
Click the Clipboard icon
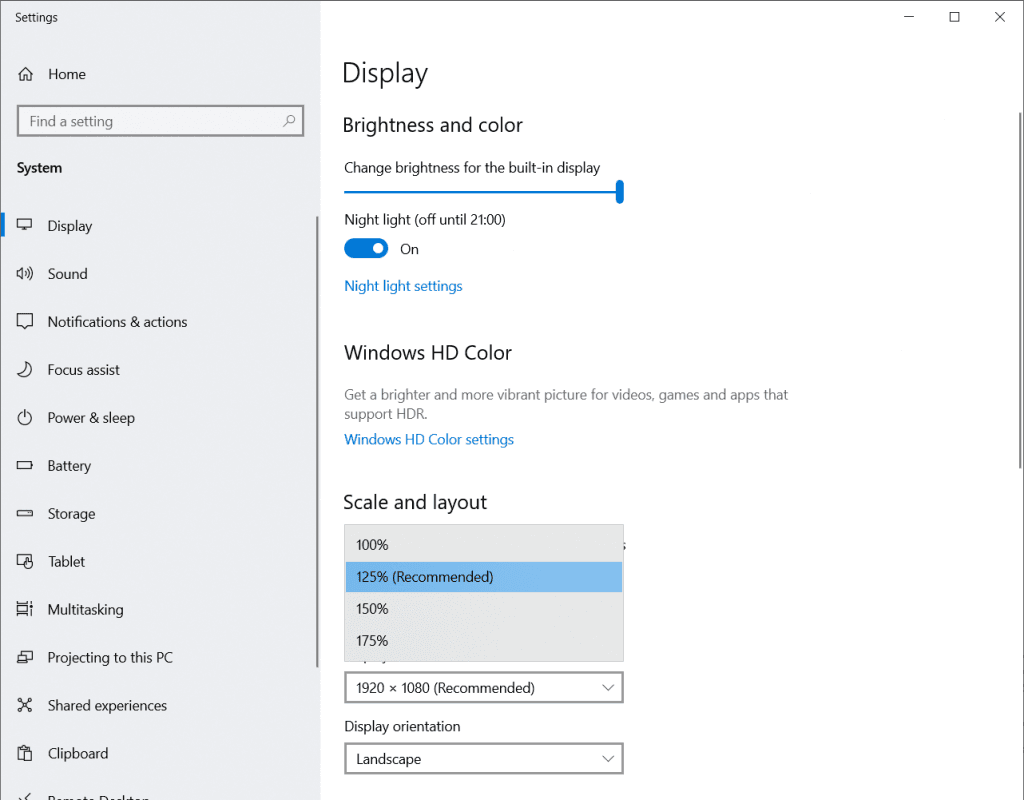[25, 753]
